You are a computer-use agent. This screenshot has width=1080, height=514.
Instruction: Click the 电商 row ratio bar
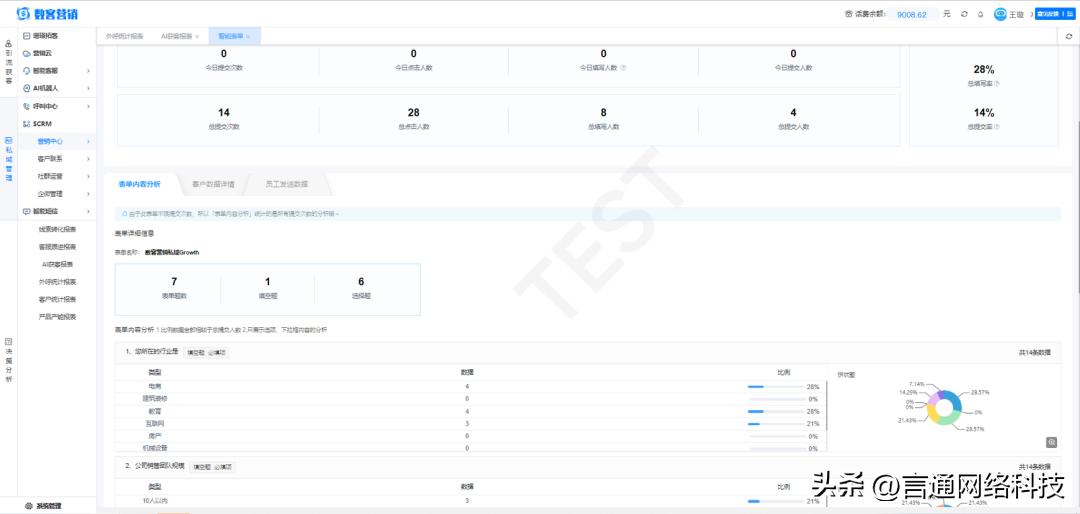[775, 387]
